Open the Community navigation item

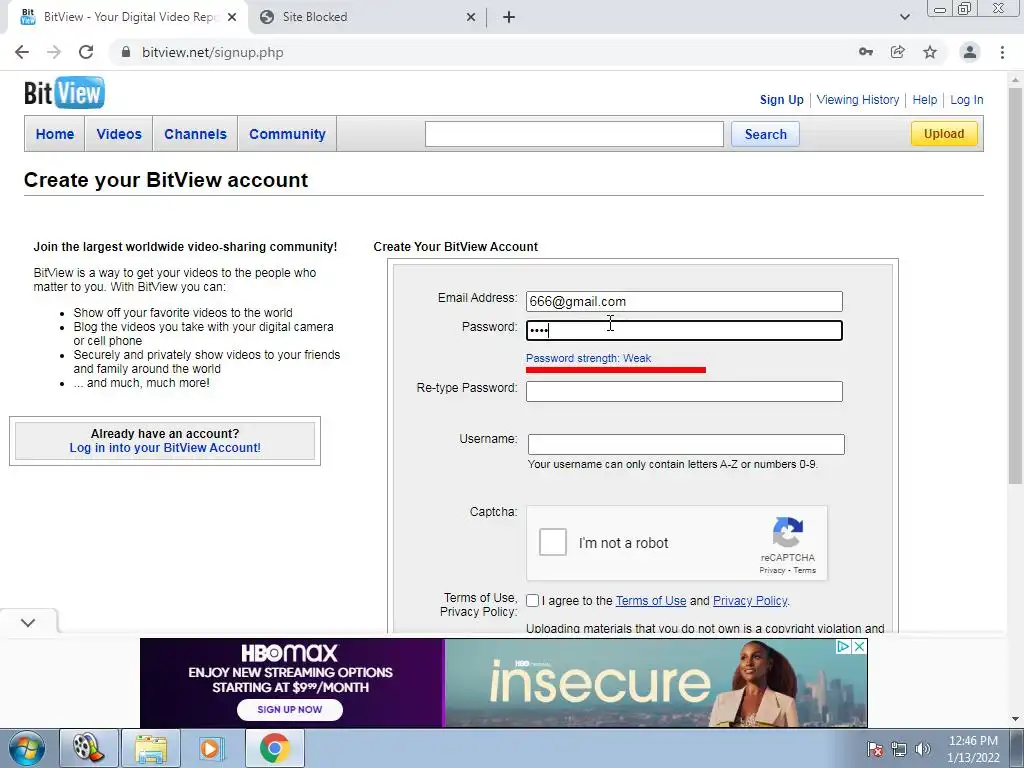tap(287, 134)
